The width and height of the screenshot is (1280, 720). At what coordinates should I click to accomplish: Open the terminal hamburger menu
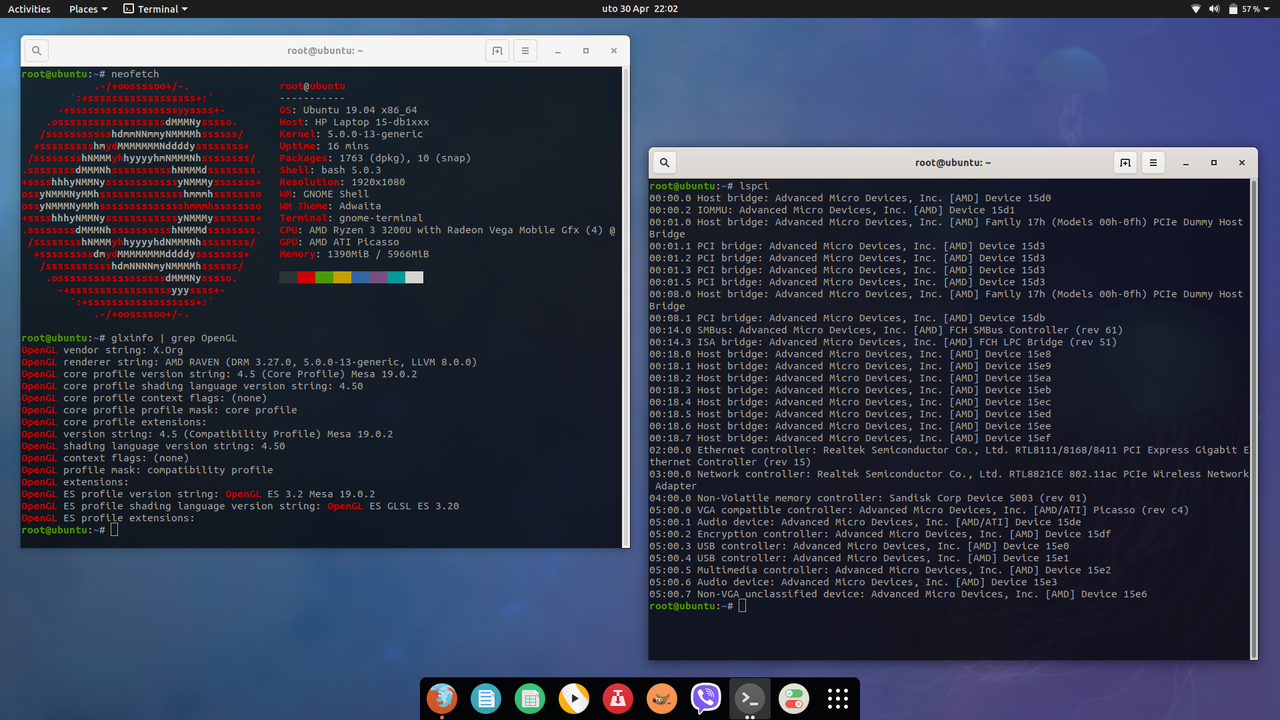coord(1153,162)
